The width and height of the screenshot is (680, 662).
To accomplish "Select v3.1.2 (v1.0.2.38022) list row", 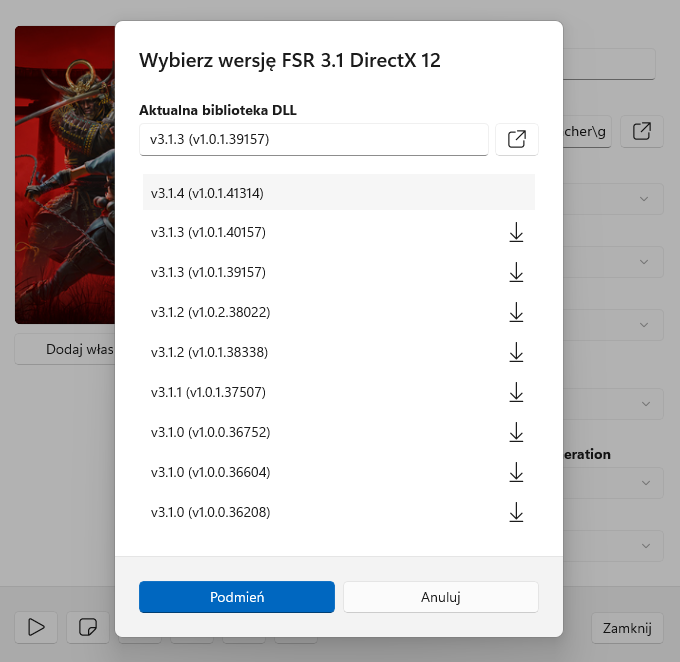I will [x=339, y=312].
